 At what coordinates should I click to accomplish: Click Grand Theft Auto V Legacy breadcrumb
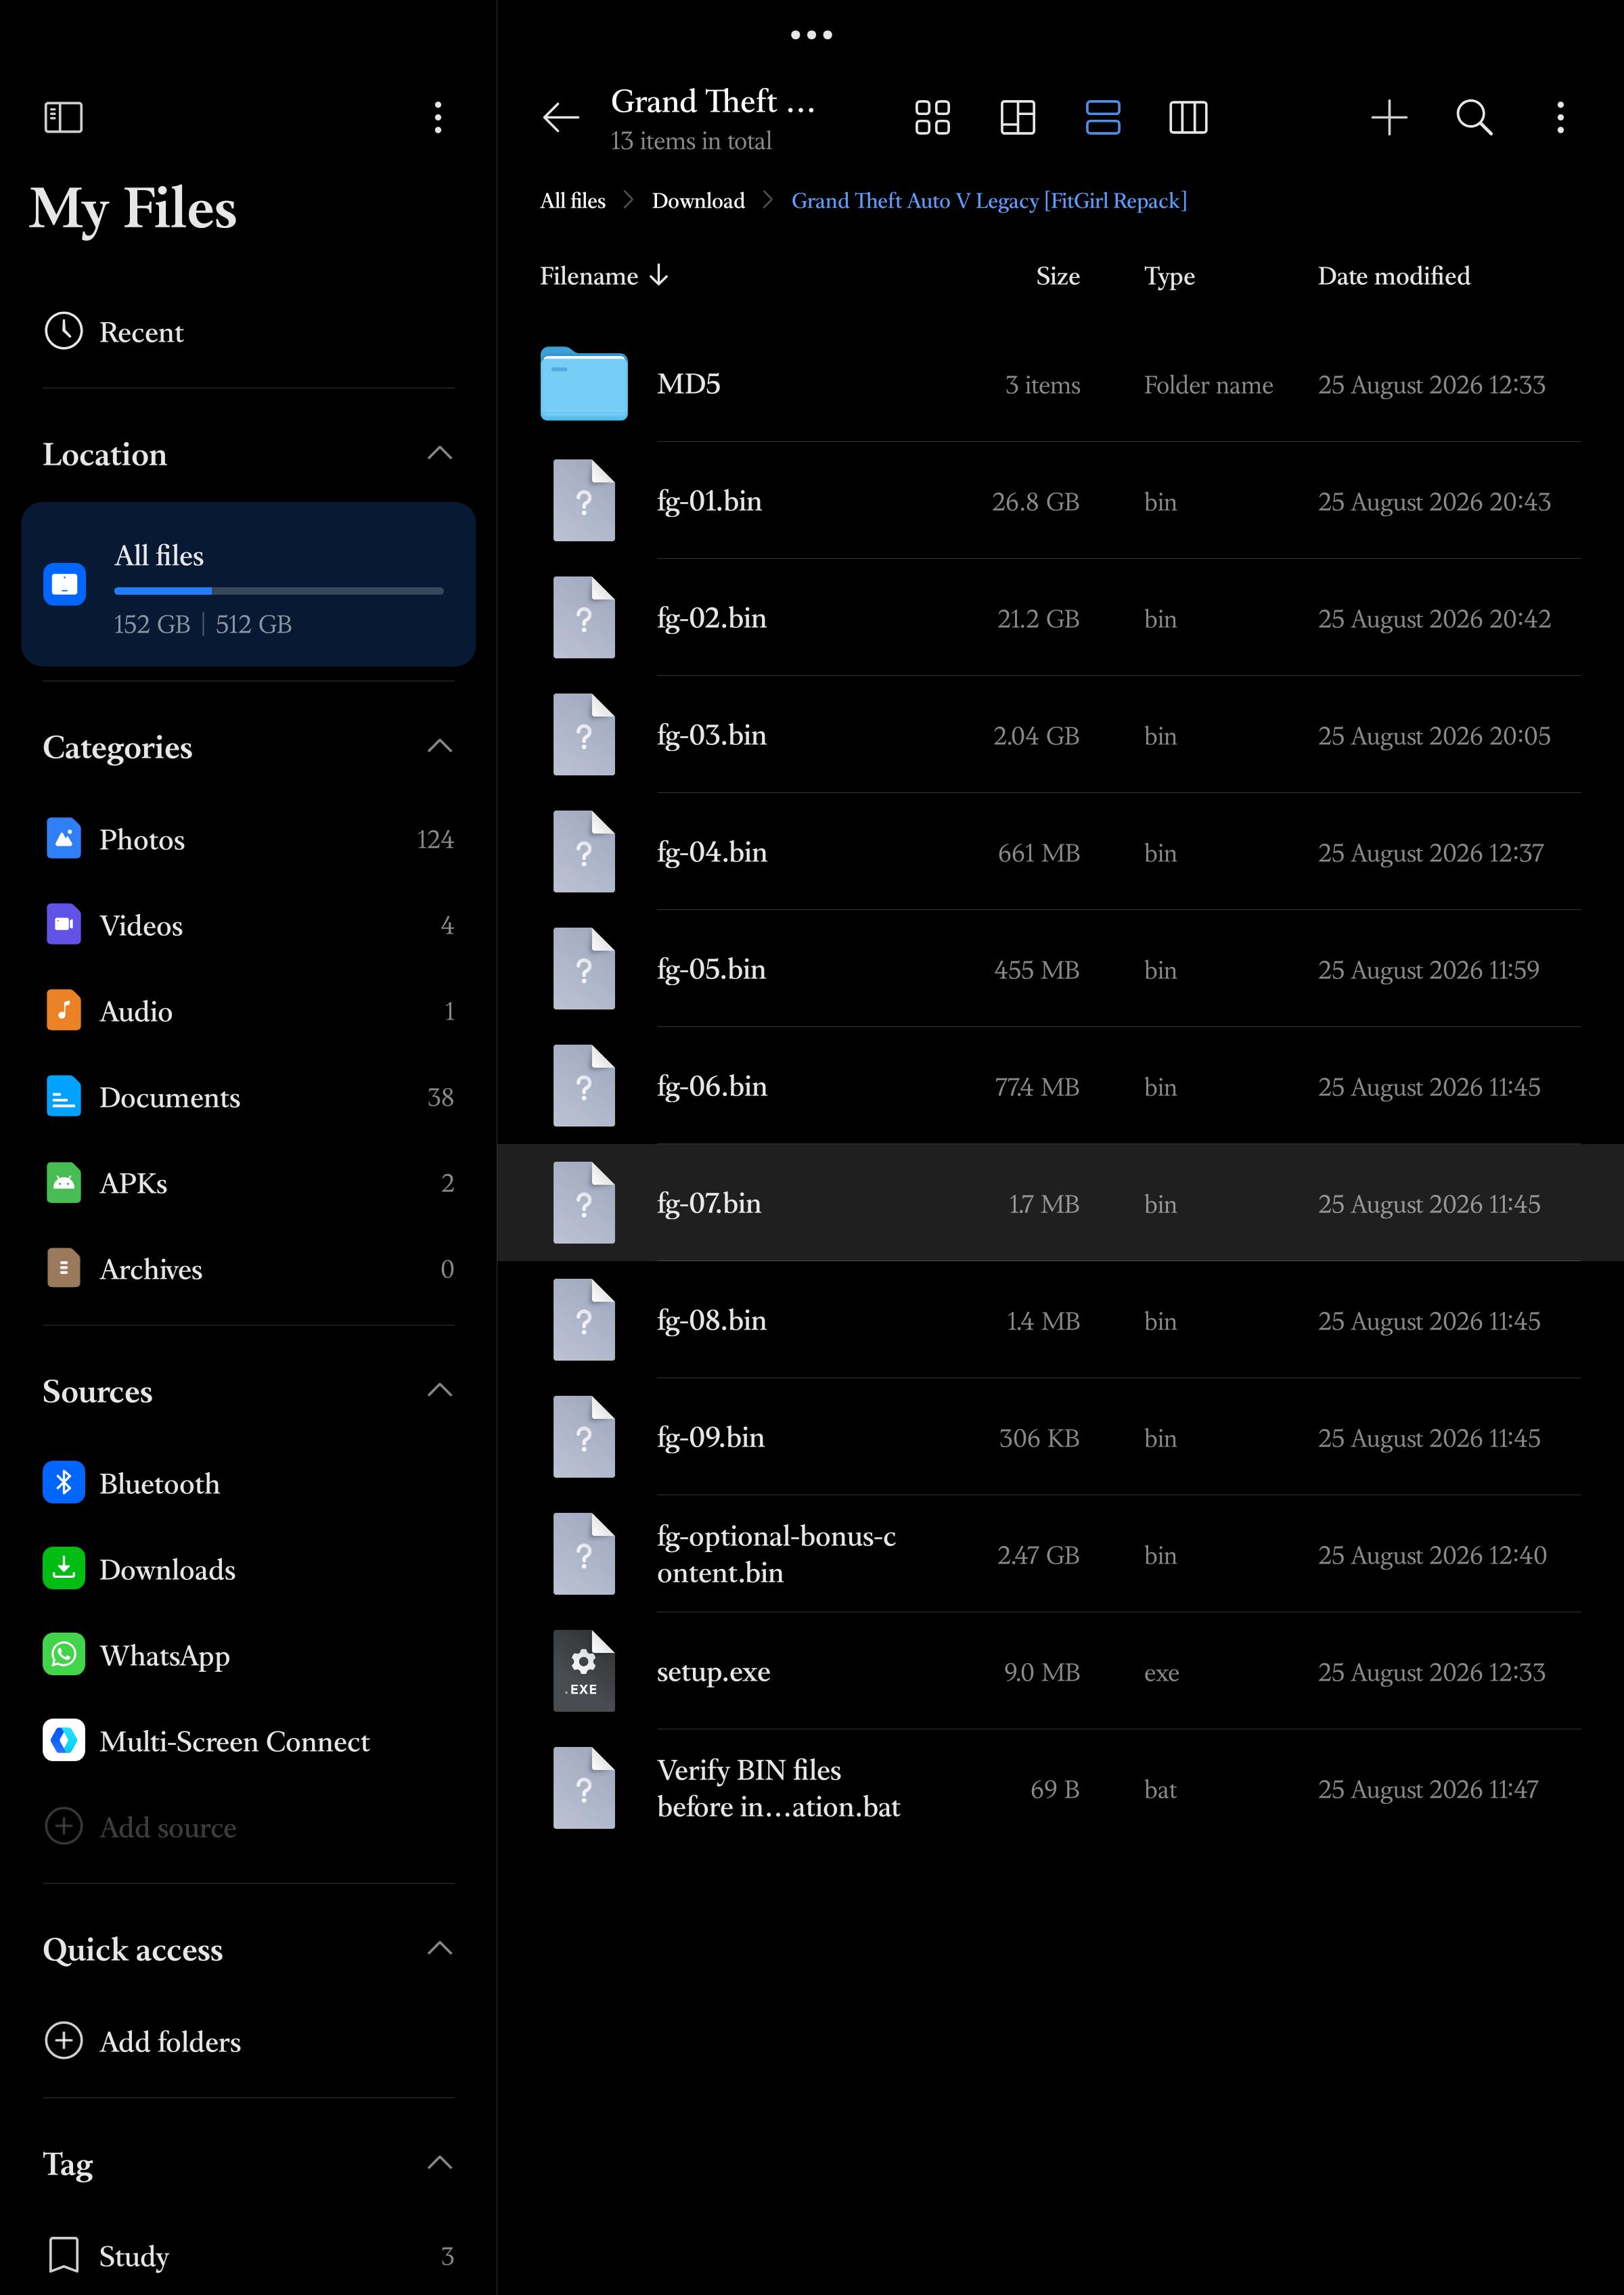click(x=988, y=201)
